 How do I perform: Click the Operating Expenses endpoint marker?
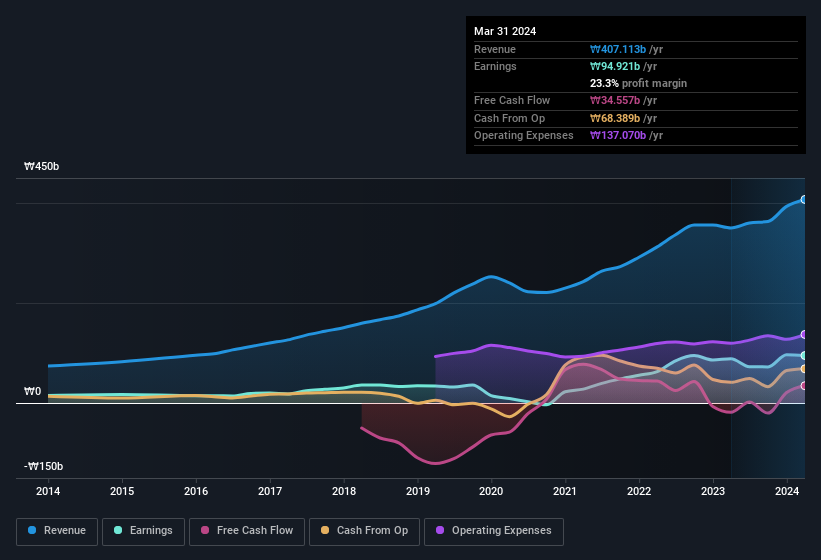[x=804, y=335]
